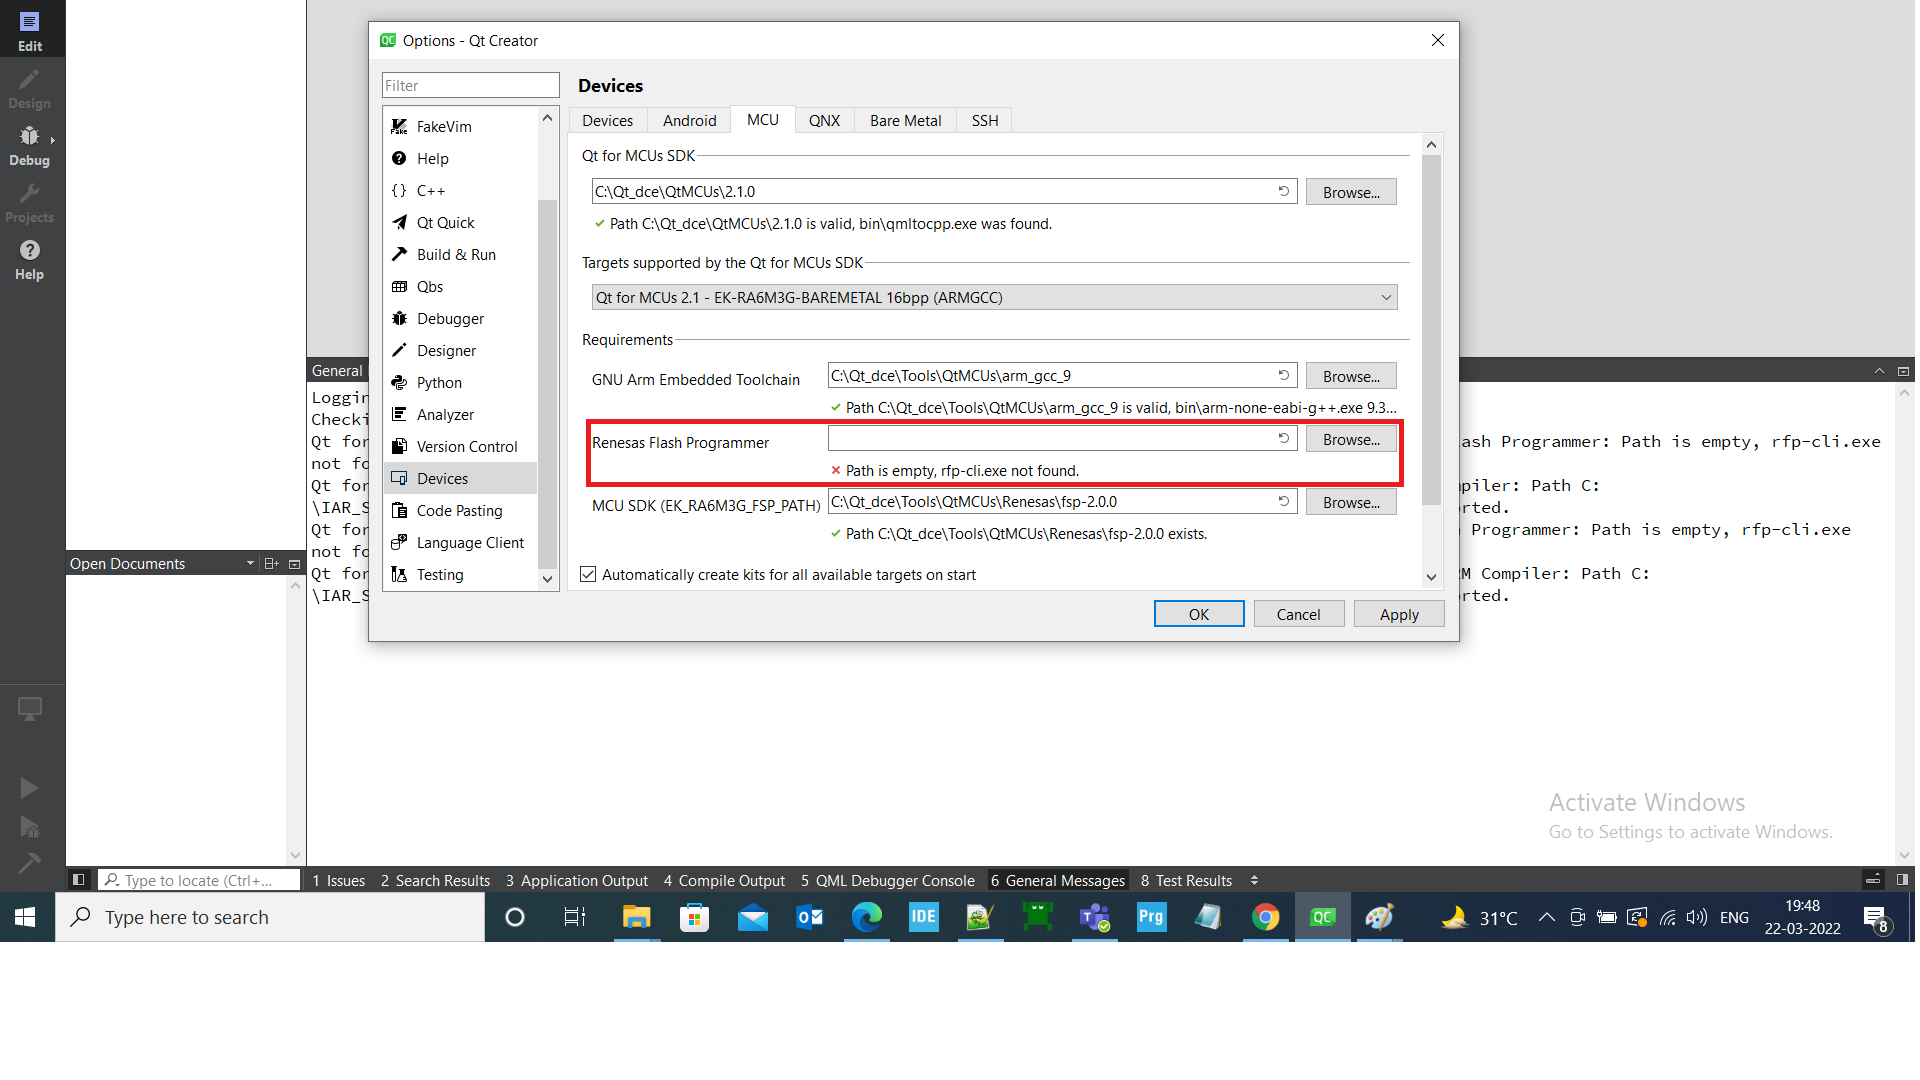Browse for Renesas Flash Programmer path
Image resolution: width=1920 pixels, height=1080 pixels.
coord(1350,439)
